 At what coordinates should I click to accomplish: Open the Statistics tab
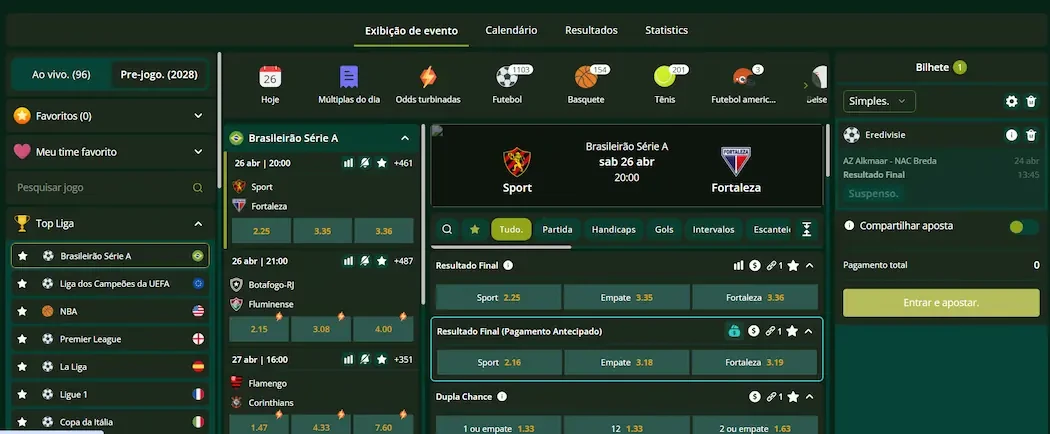click(666, 30)
